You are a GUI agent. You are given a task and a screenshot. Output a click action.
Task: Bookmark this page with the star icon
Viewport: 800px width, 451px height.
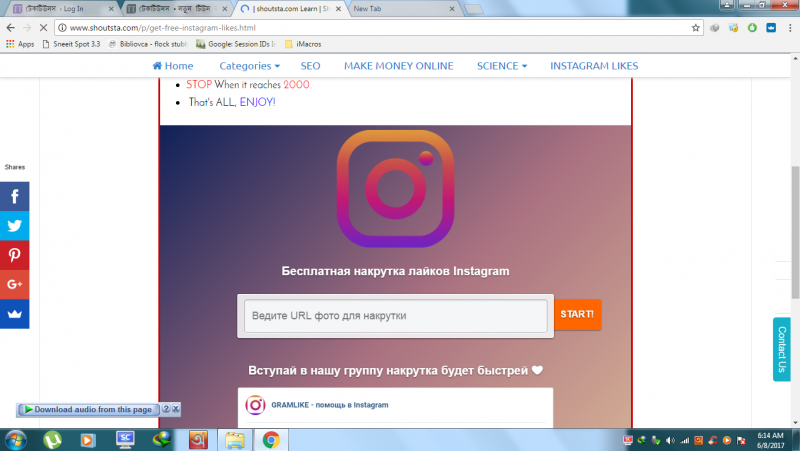pos(695,28)
